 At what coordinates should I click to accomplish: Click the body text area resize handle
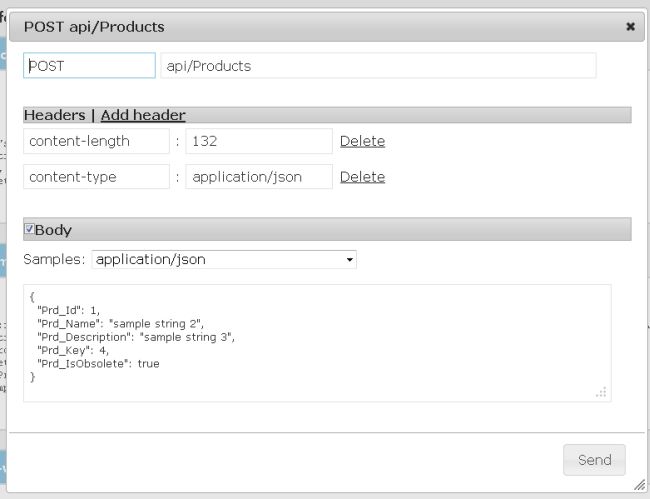(x=601, y=392)
